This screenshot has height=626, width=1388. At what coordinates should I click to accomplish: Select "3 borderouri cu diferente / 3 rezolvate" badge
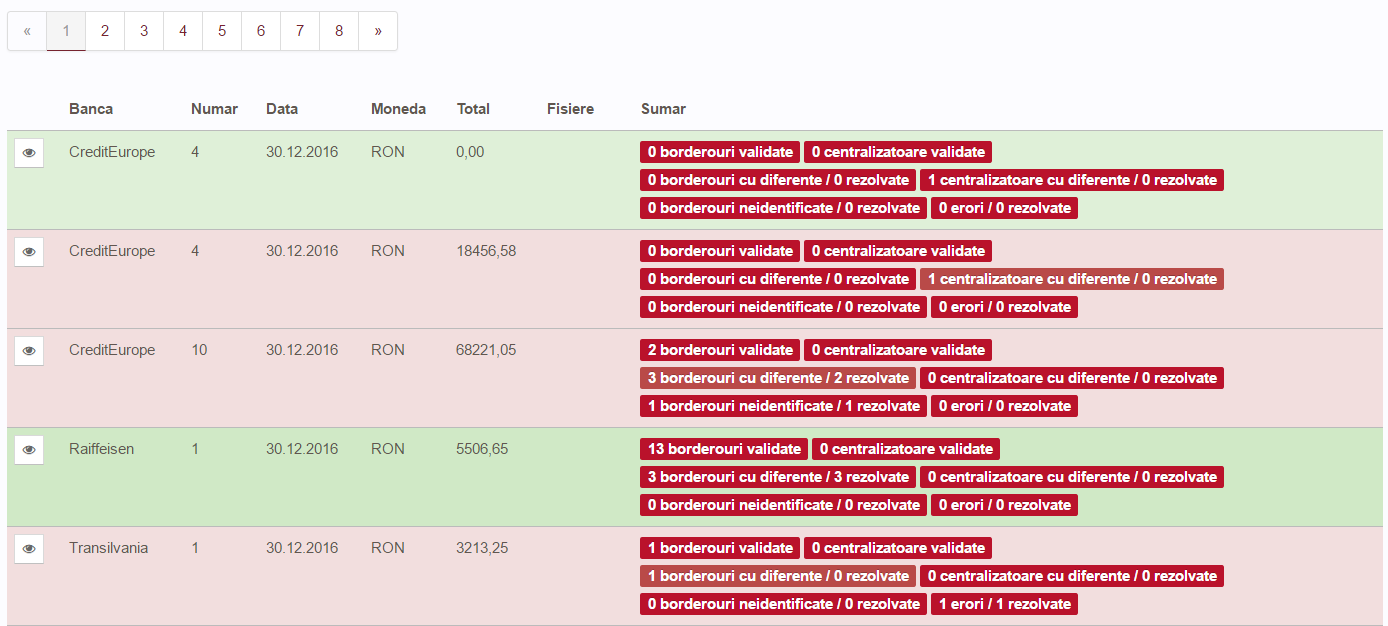[x=778, y=477]
